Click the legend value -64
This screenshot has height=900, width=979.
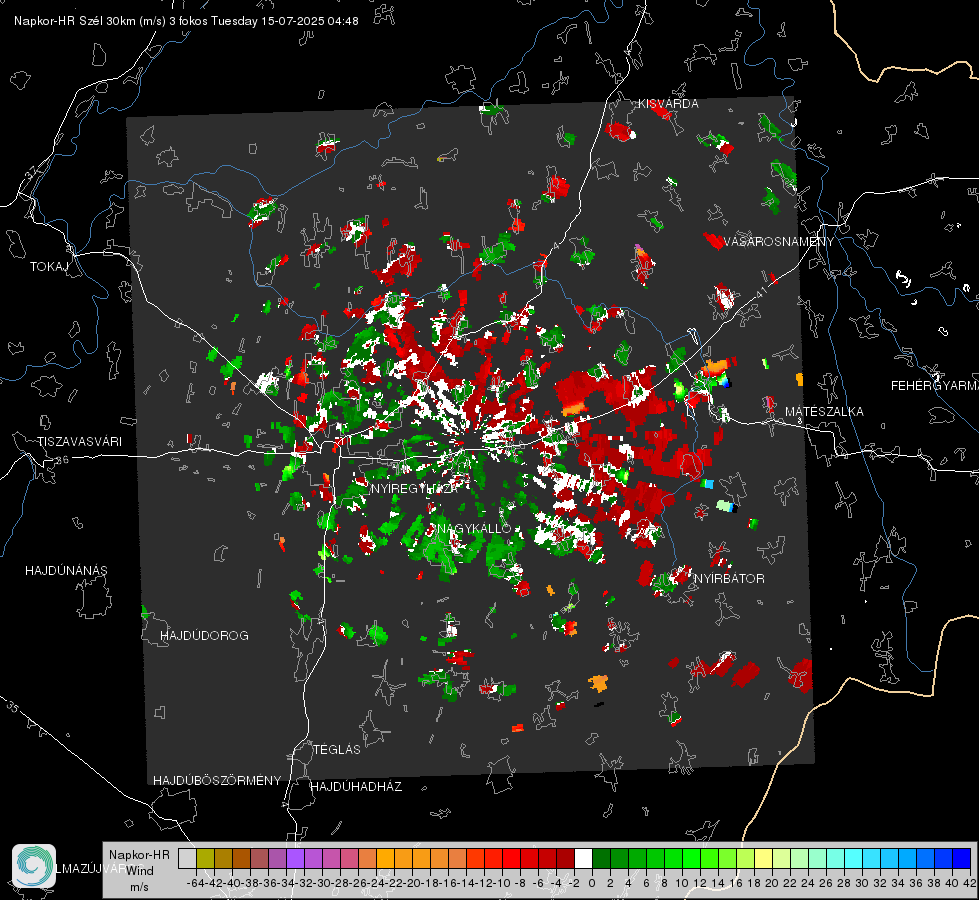(195, 883)
